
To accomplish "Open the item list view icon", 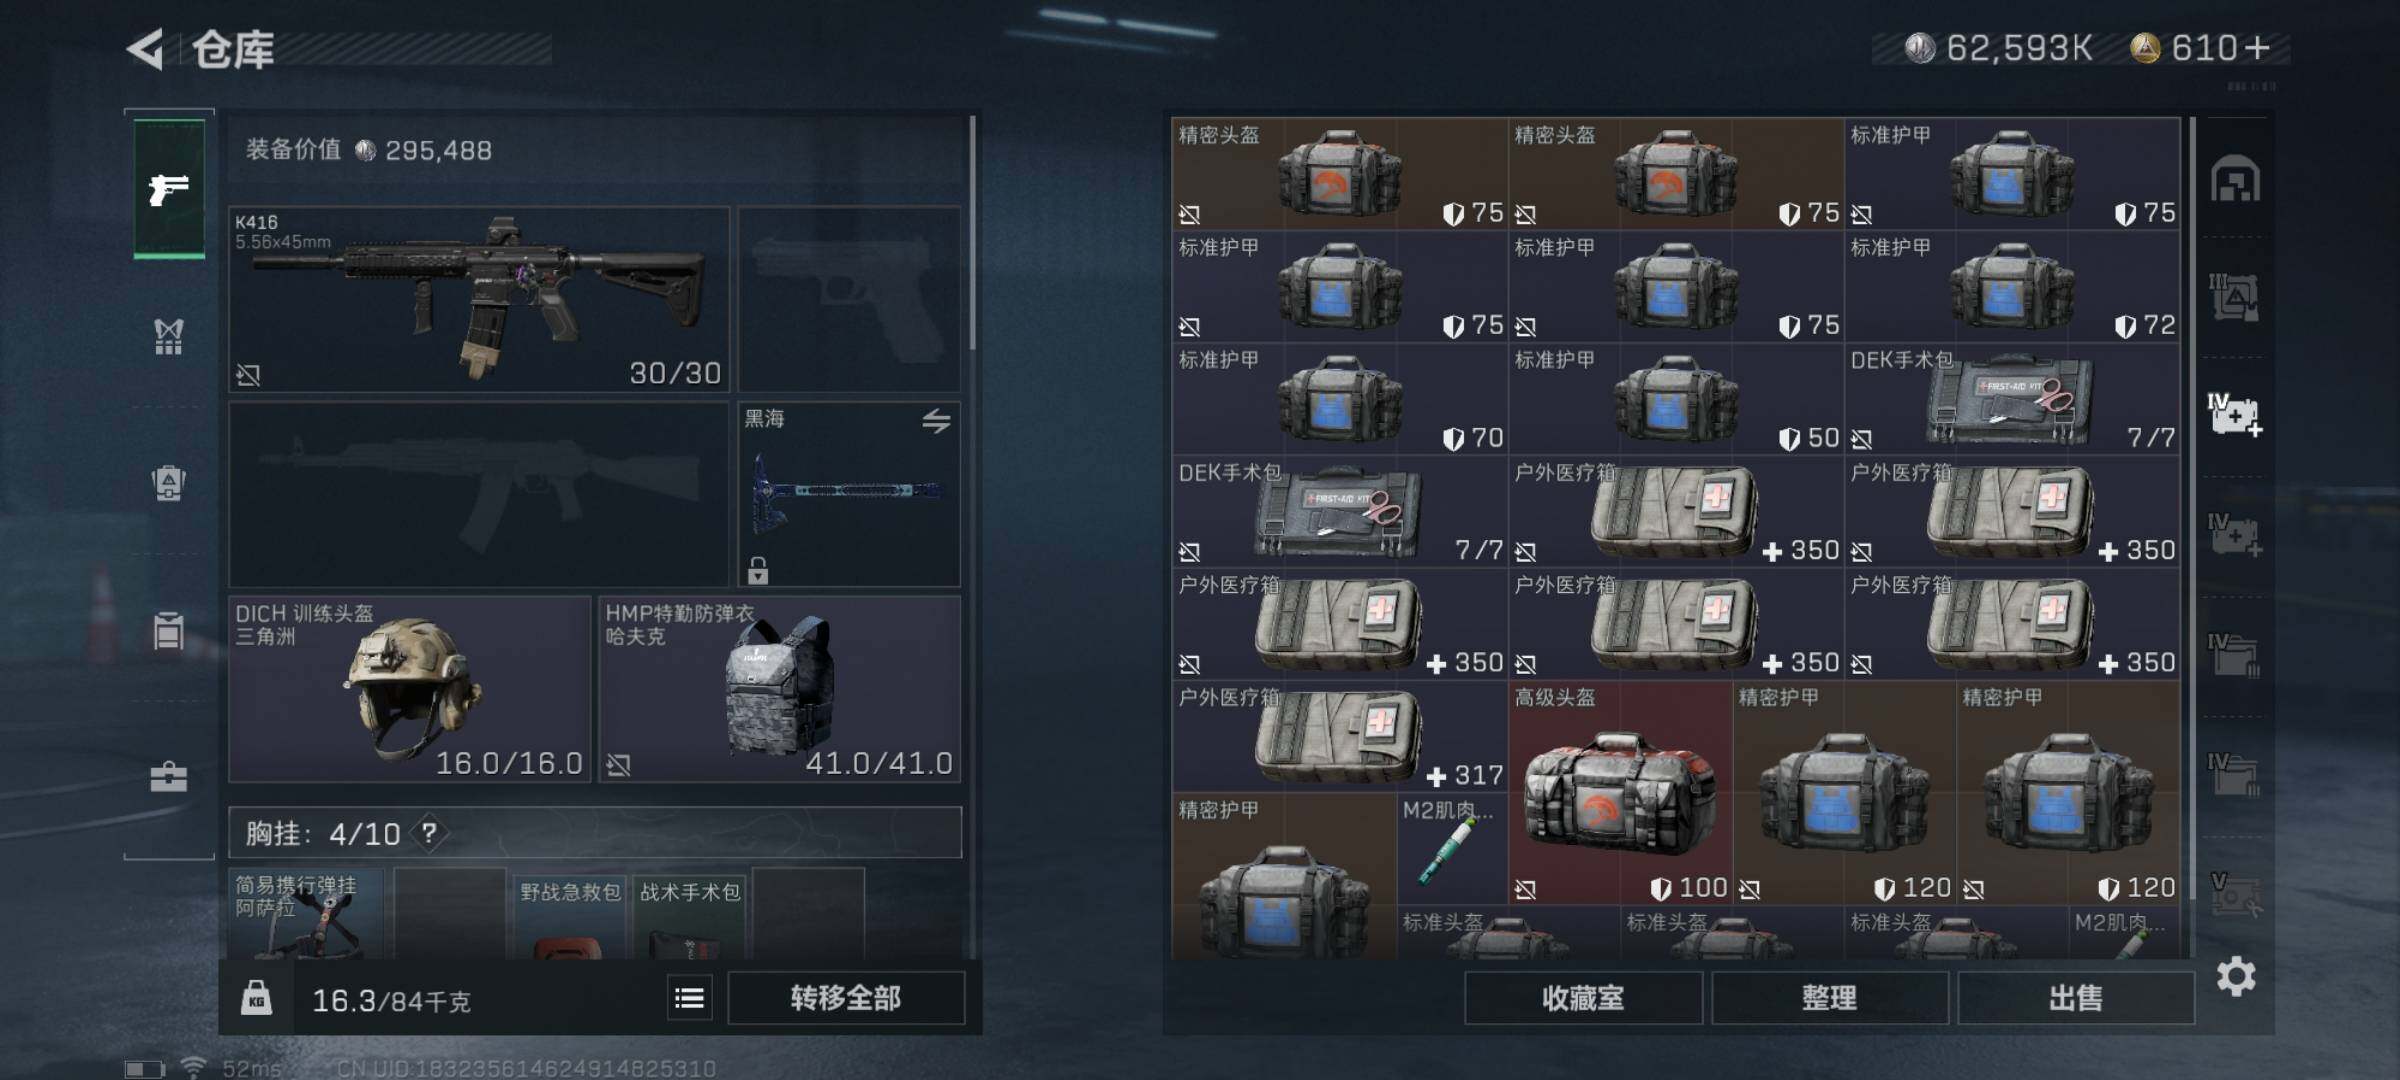I will pyautogui.click(x=689, y=998).
